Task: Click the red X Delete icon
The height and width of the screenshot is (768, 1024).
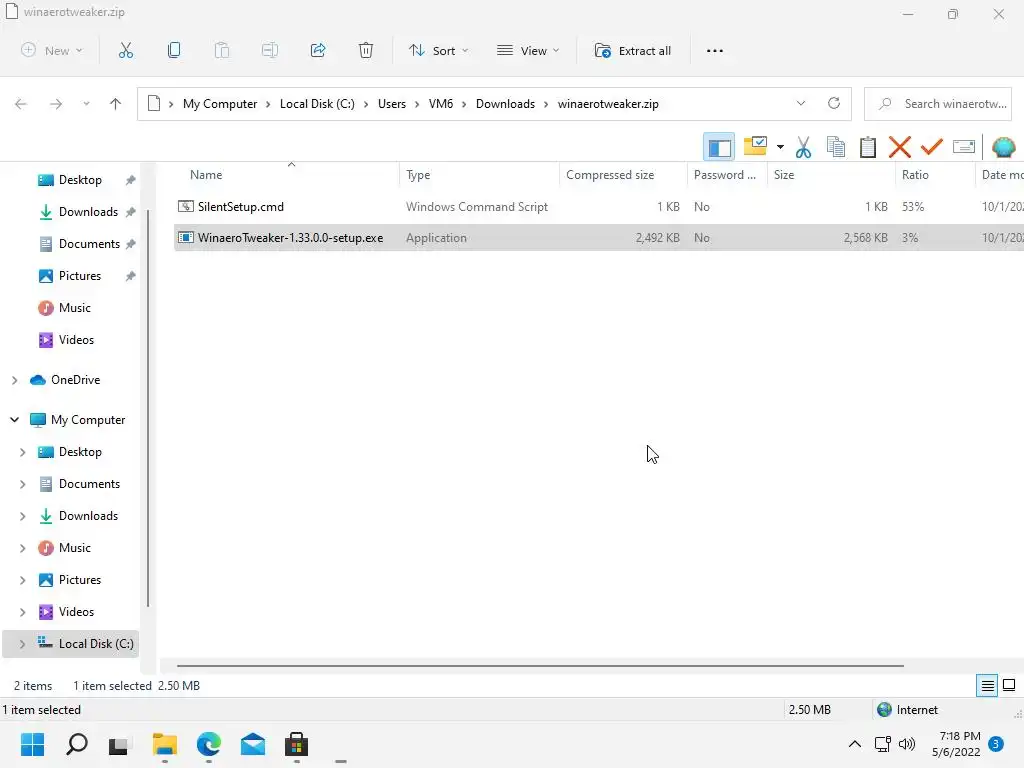Action: 900,147
